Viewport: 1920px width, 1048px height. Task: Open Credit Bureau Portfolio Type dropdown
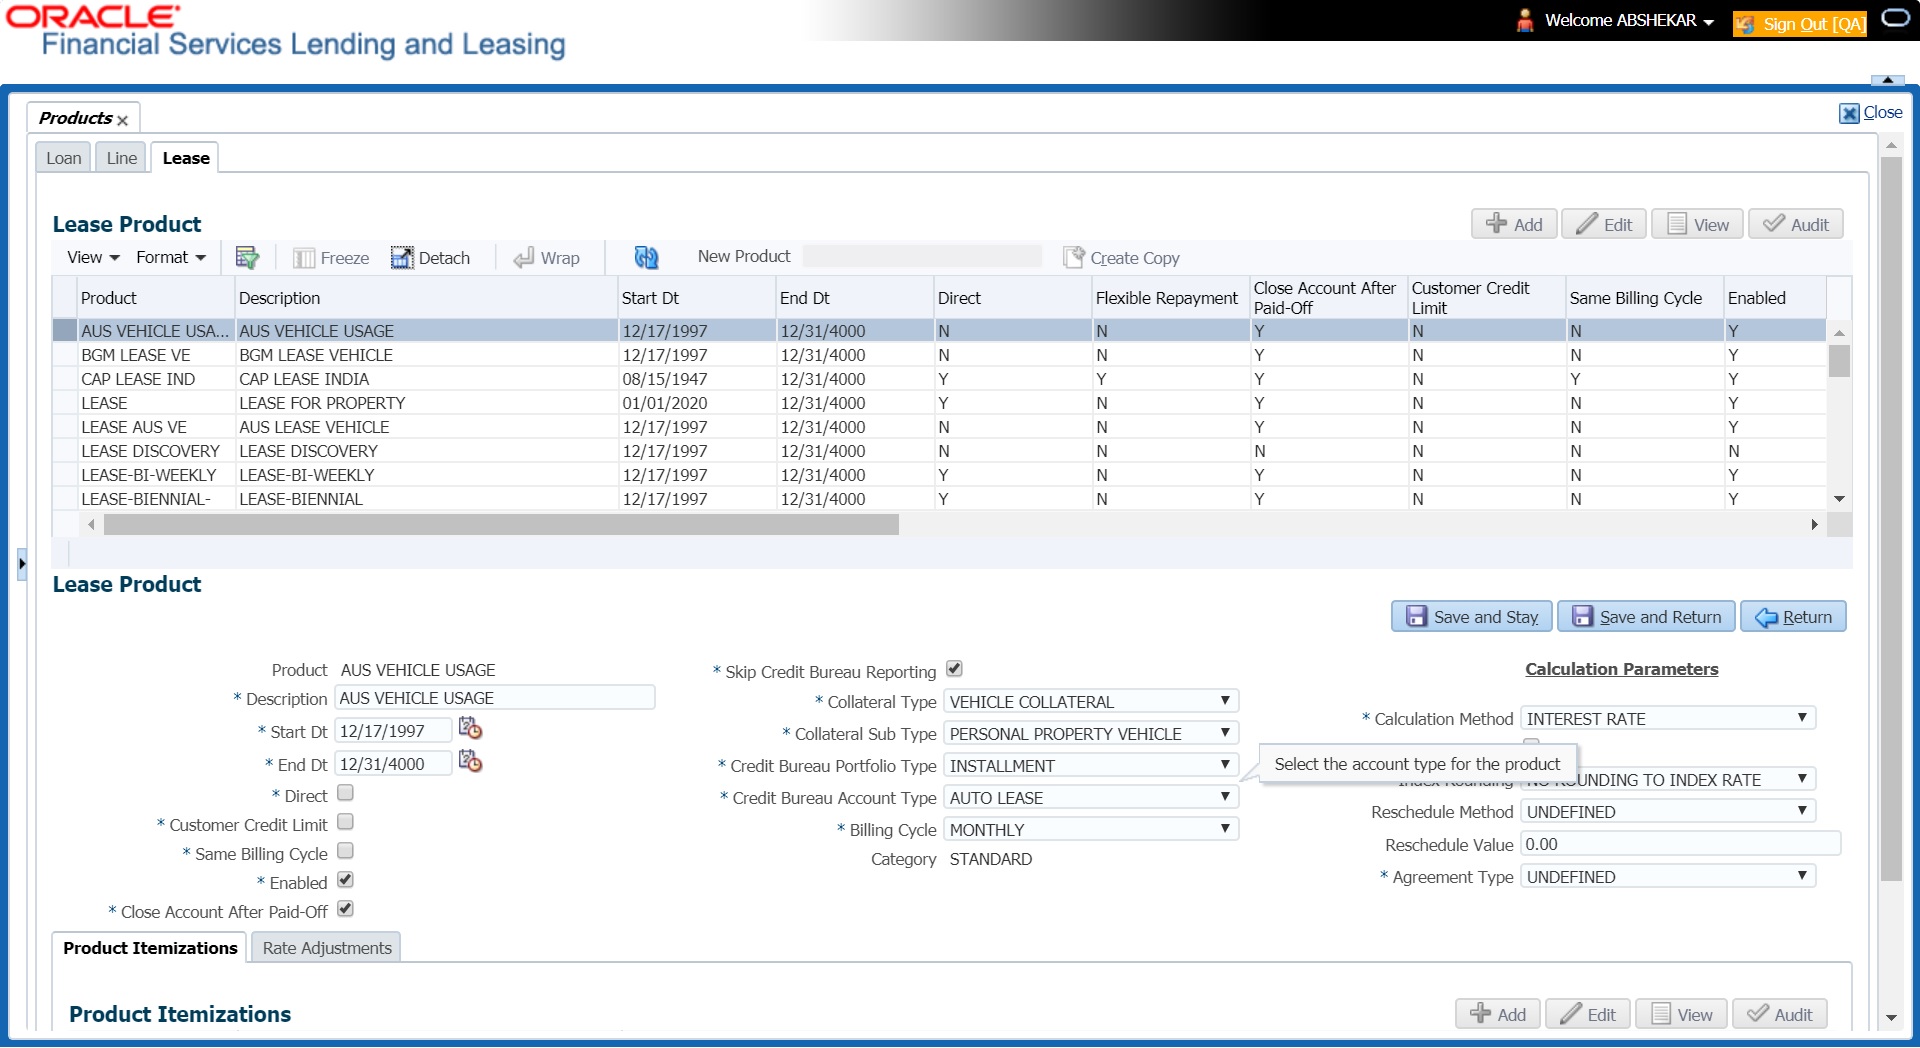(1091, 765)
